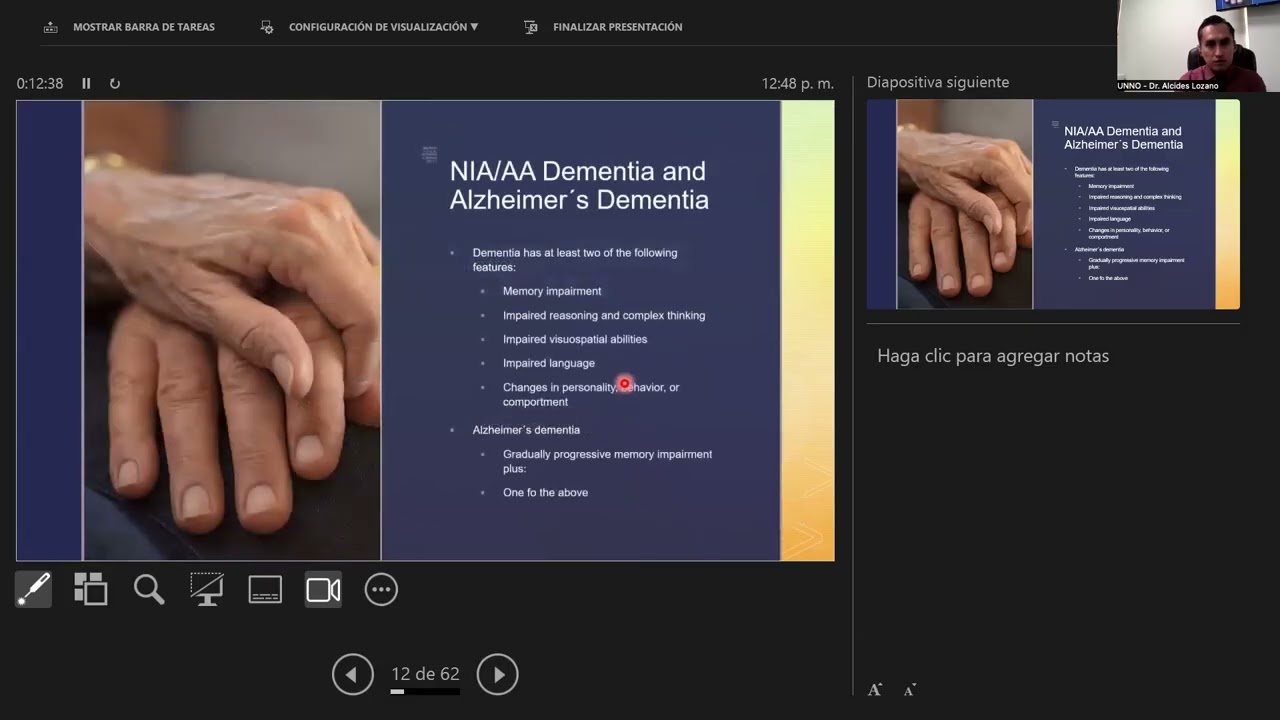Click the bullet 'Impaired visuospatial abilities'
1280x720 pixels.
coord(575,339)
